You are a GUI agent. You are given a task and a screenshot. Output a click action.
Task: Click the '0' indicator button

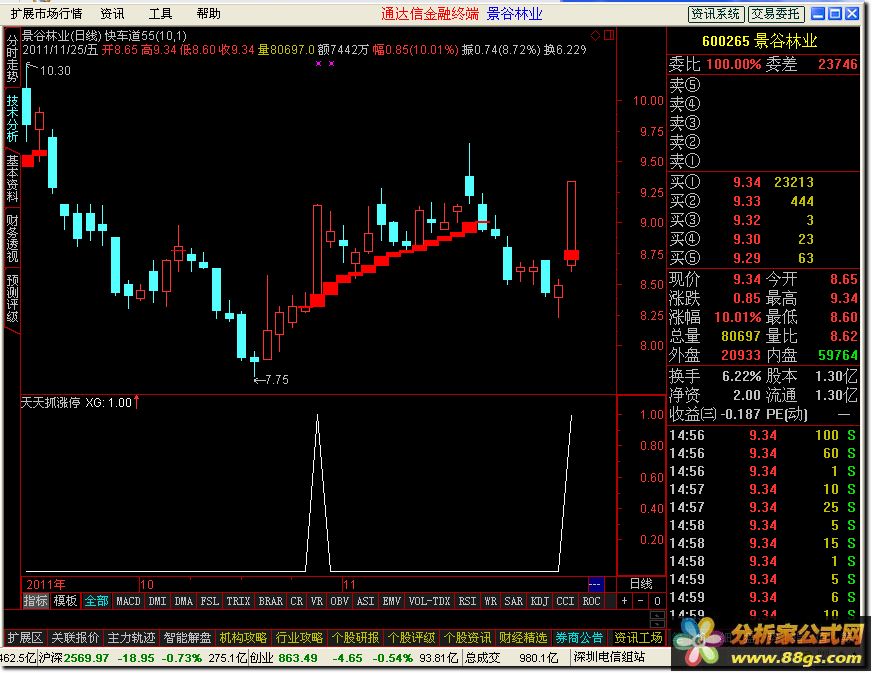click(x=657, y=601)
